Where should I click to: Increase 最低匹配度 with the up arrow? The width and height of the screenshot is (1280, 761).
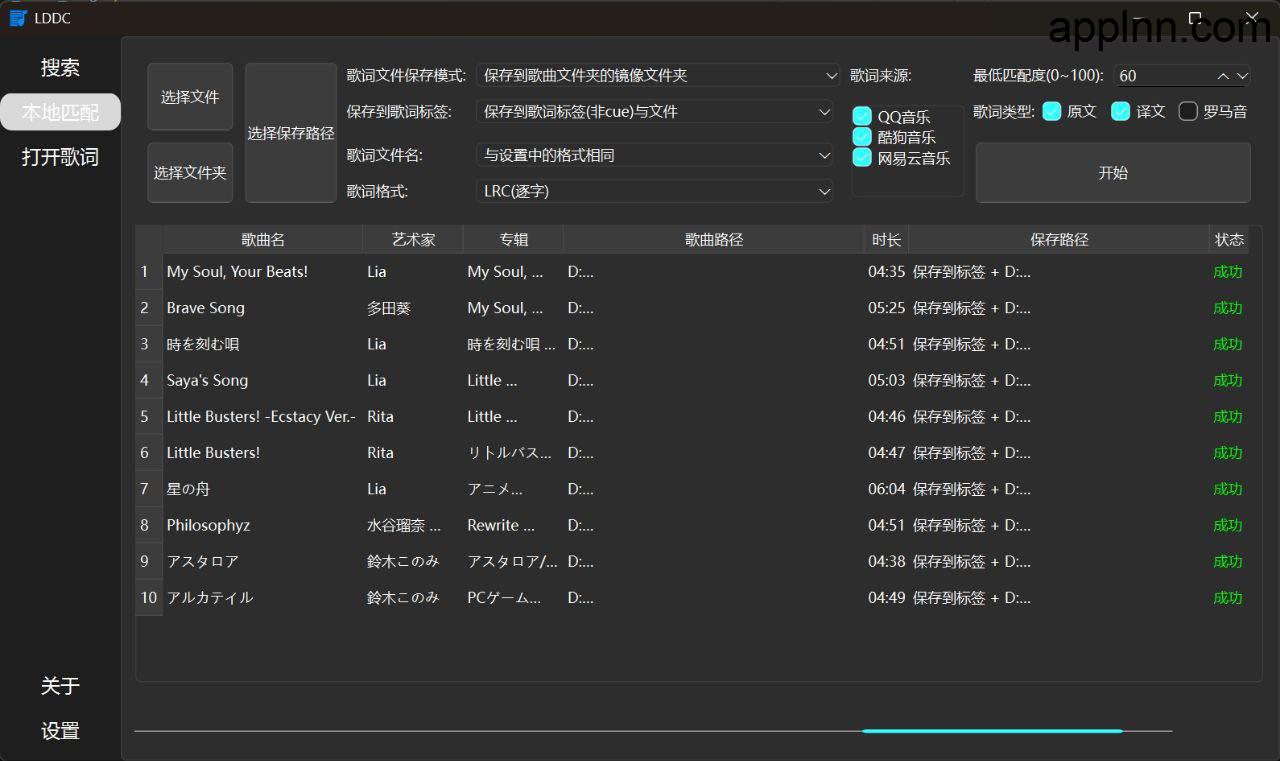[1223, 76]
